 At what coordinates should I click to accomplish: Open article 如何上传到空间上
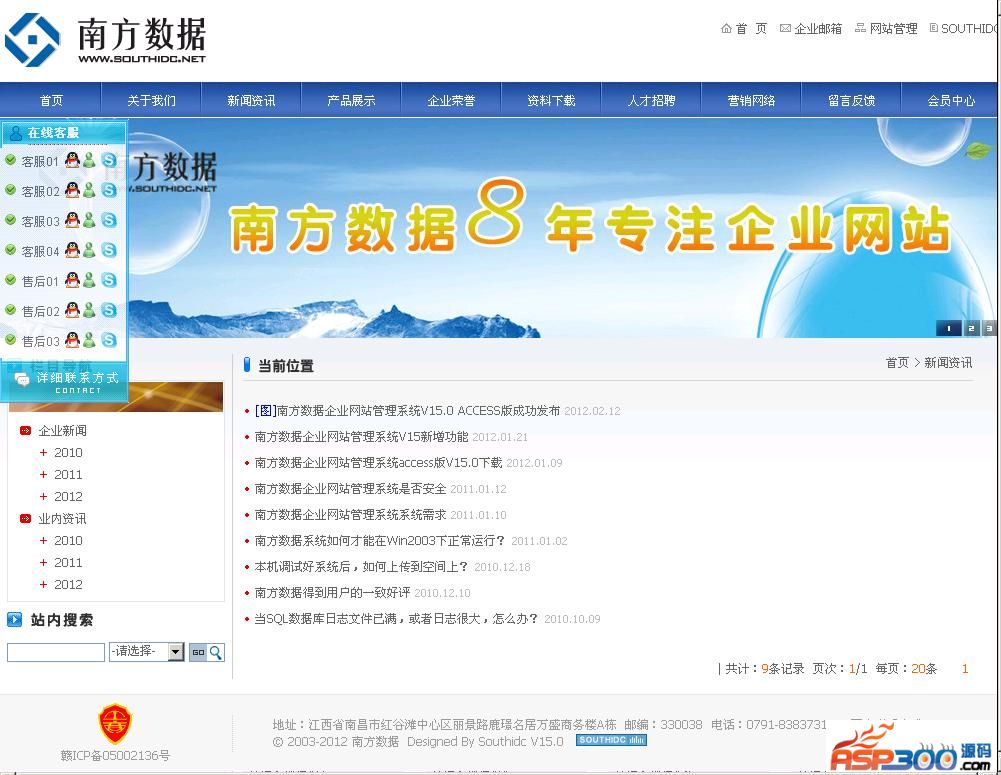click(361, 567)
